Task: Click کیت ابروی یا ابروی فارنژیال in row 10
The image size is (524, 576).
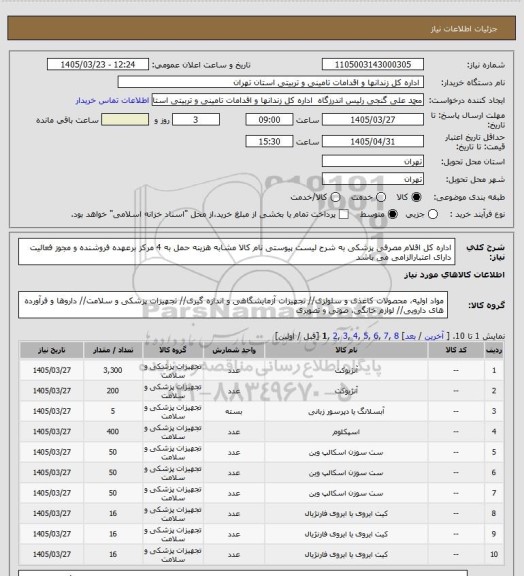Action: pos(346,554)
